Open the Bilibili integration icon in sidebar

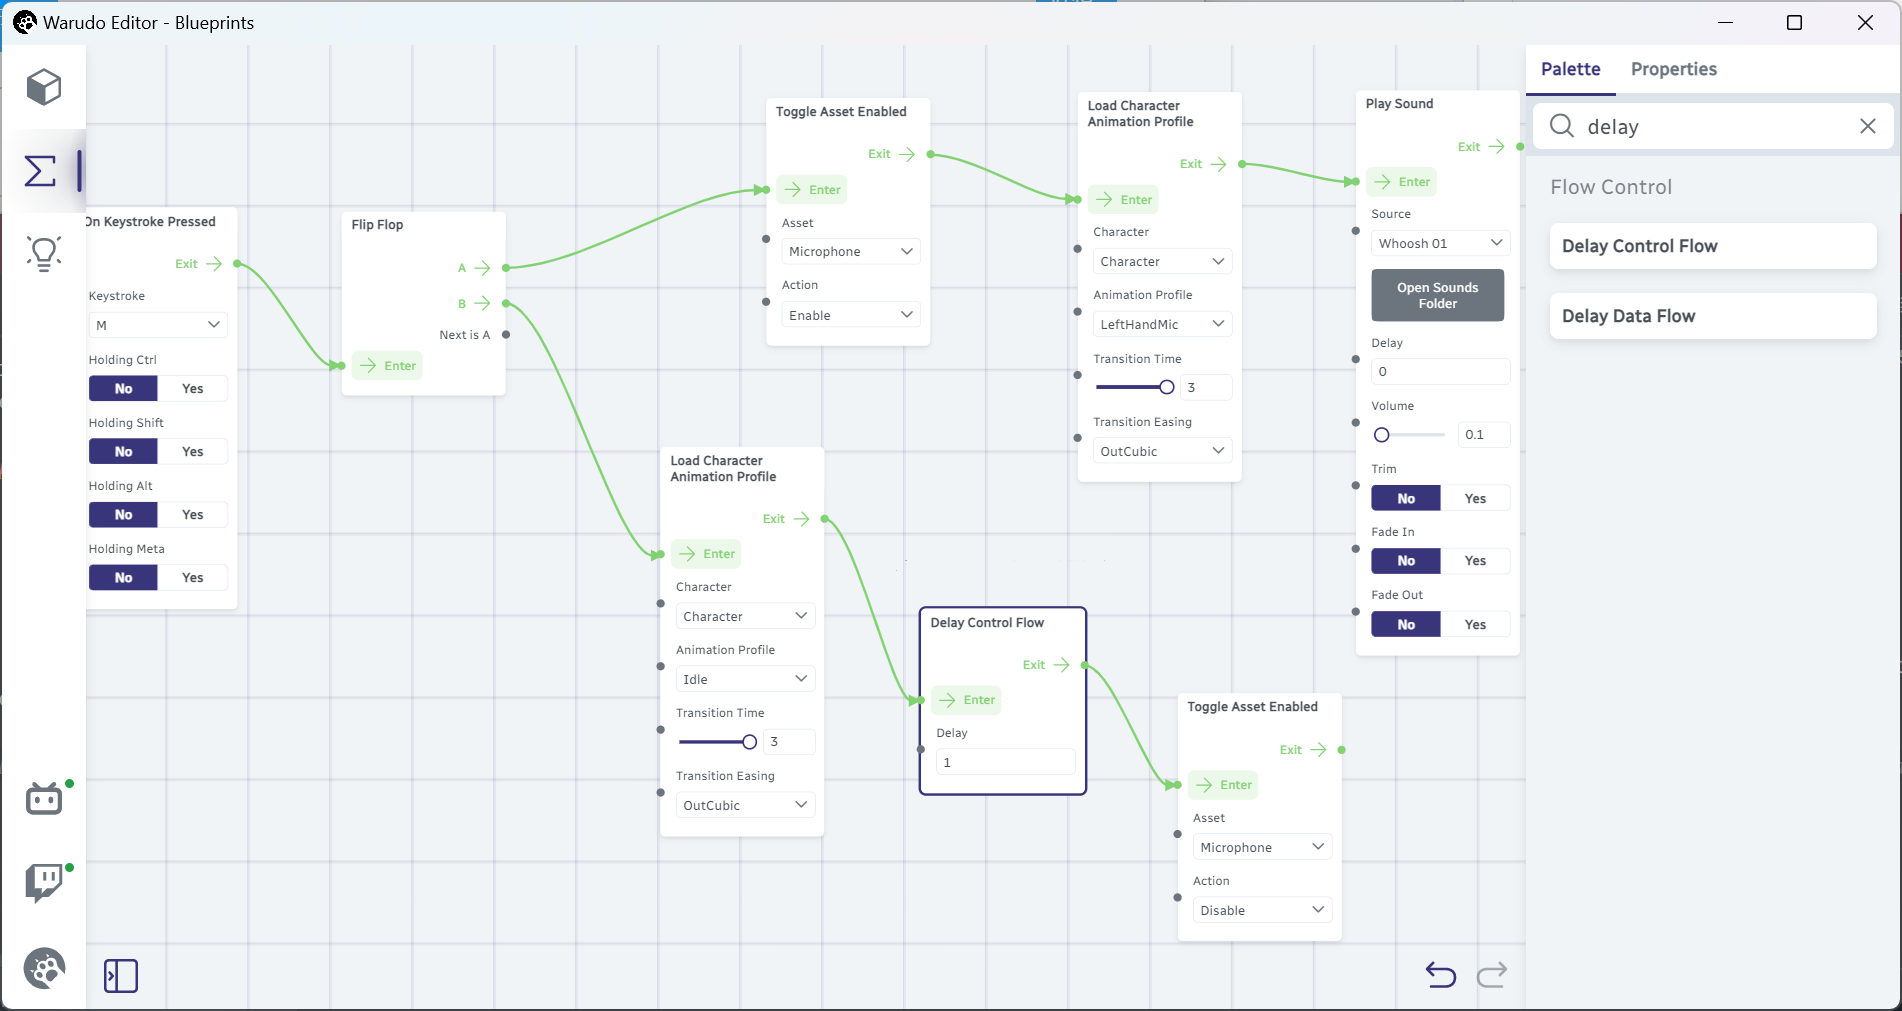click(44, 798)
